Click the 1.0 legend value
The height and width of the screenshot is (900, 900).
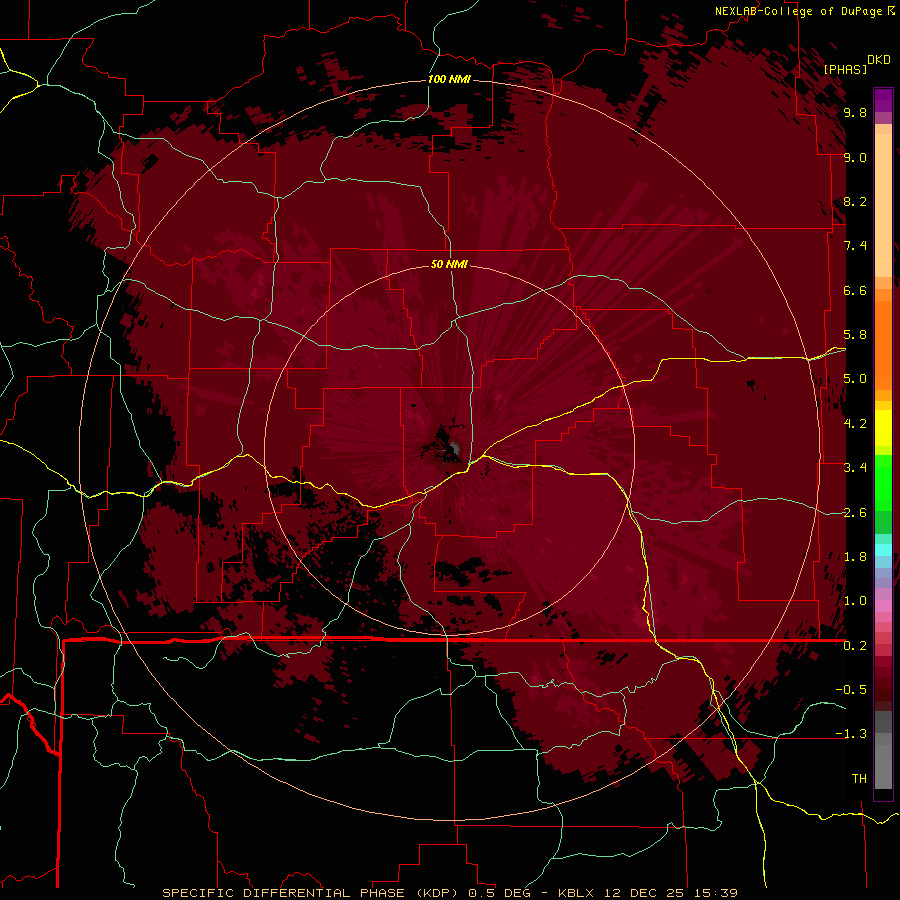(x=855, y=601)
